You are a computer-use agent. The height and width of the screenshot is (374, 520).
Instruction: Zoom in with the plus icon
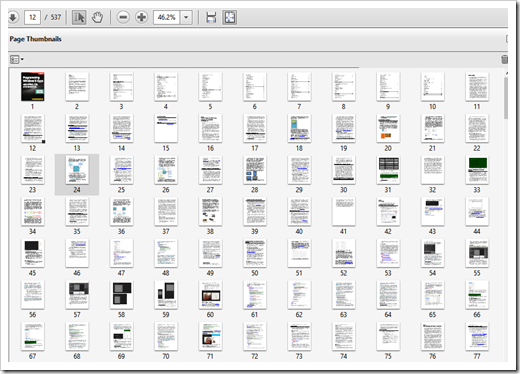(142, 17)
